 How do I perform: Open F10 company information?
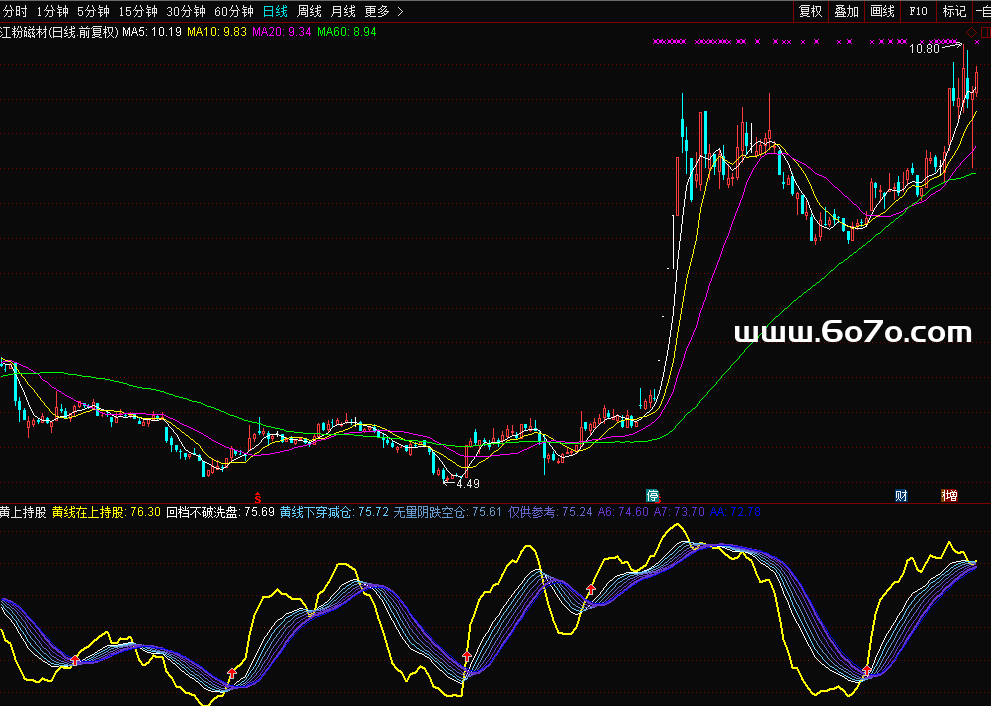918,11
